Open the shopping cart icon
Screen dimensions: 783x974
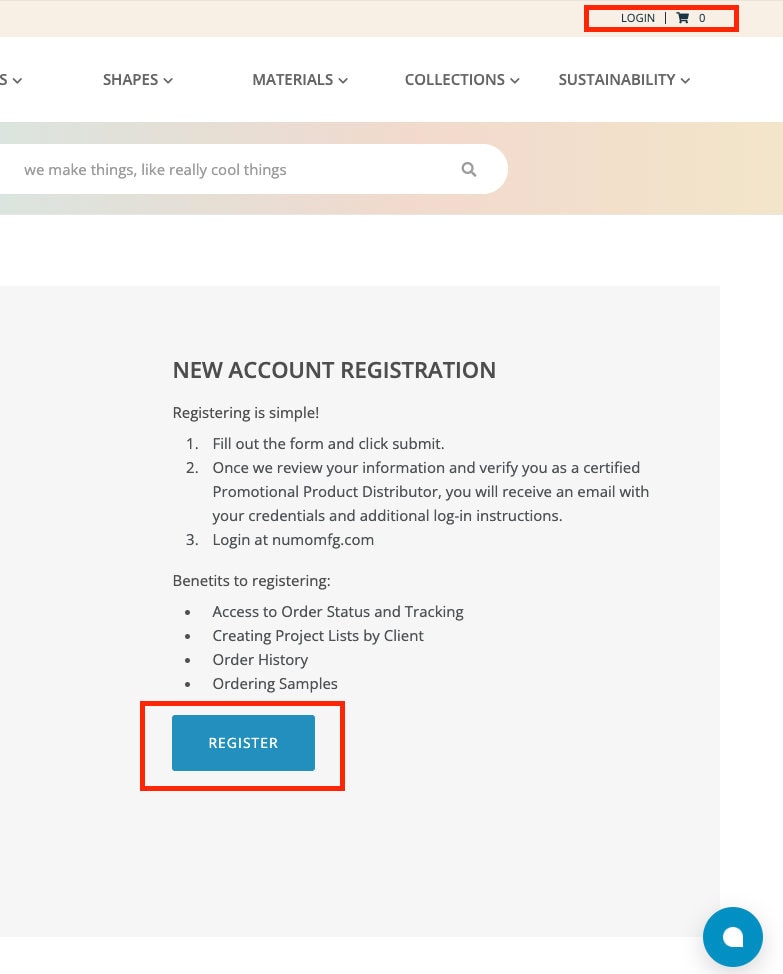click(682, 18)
